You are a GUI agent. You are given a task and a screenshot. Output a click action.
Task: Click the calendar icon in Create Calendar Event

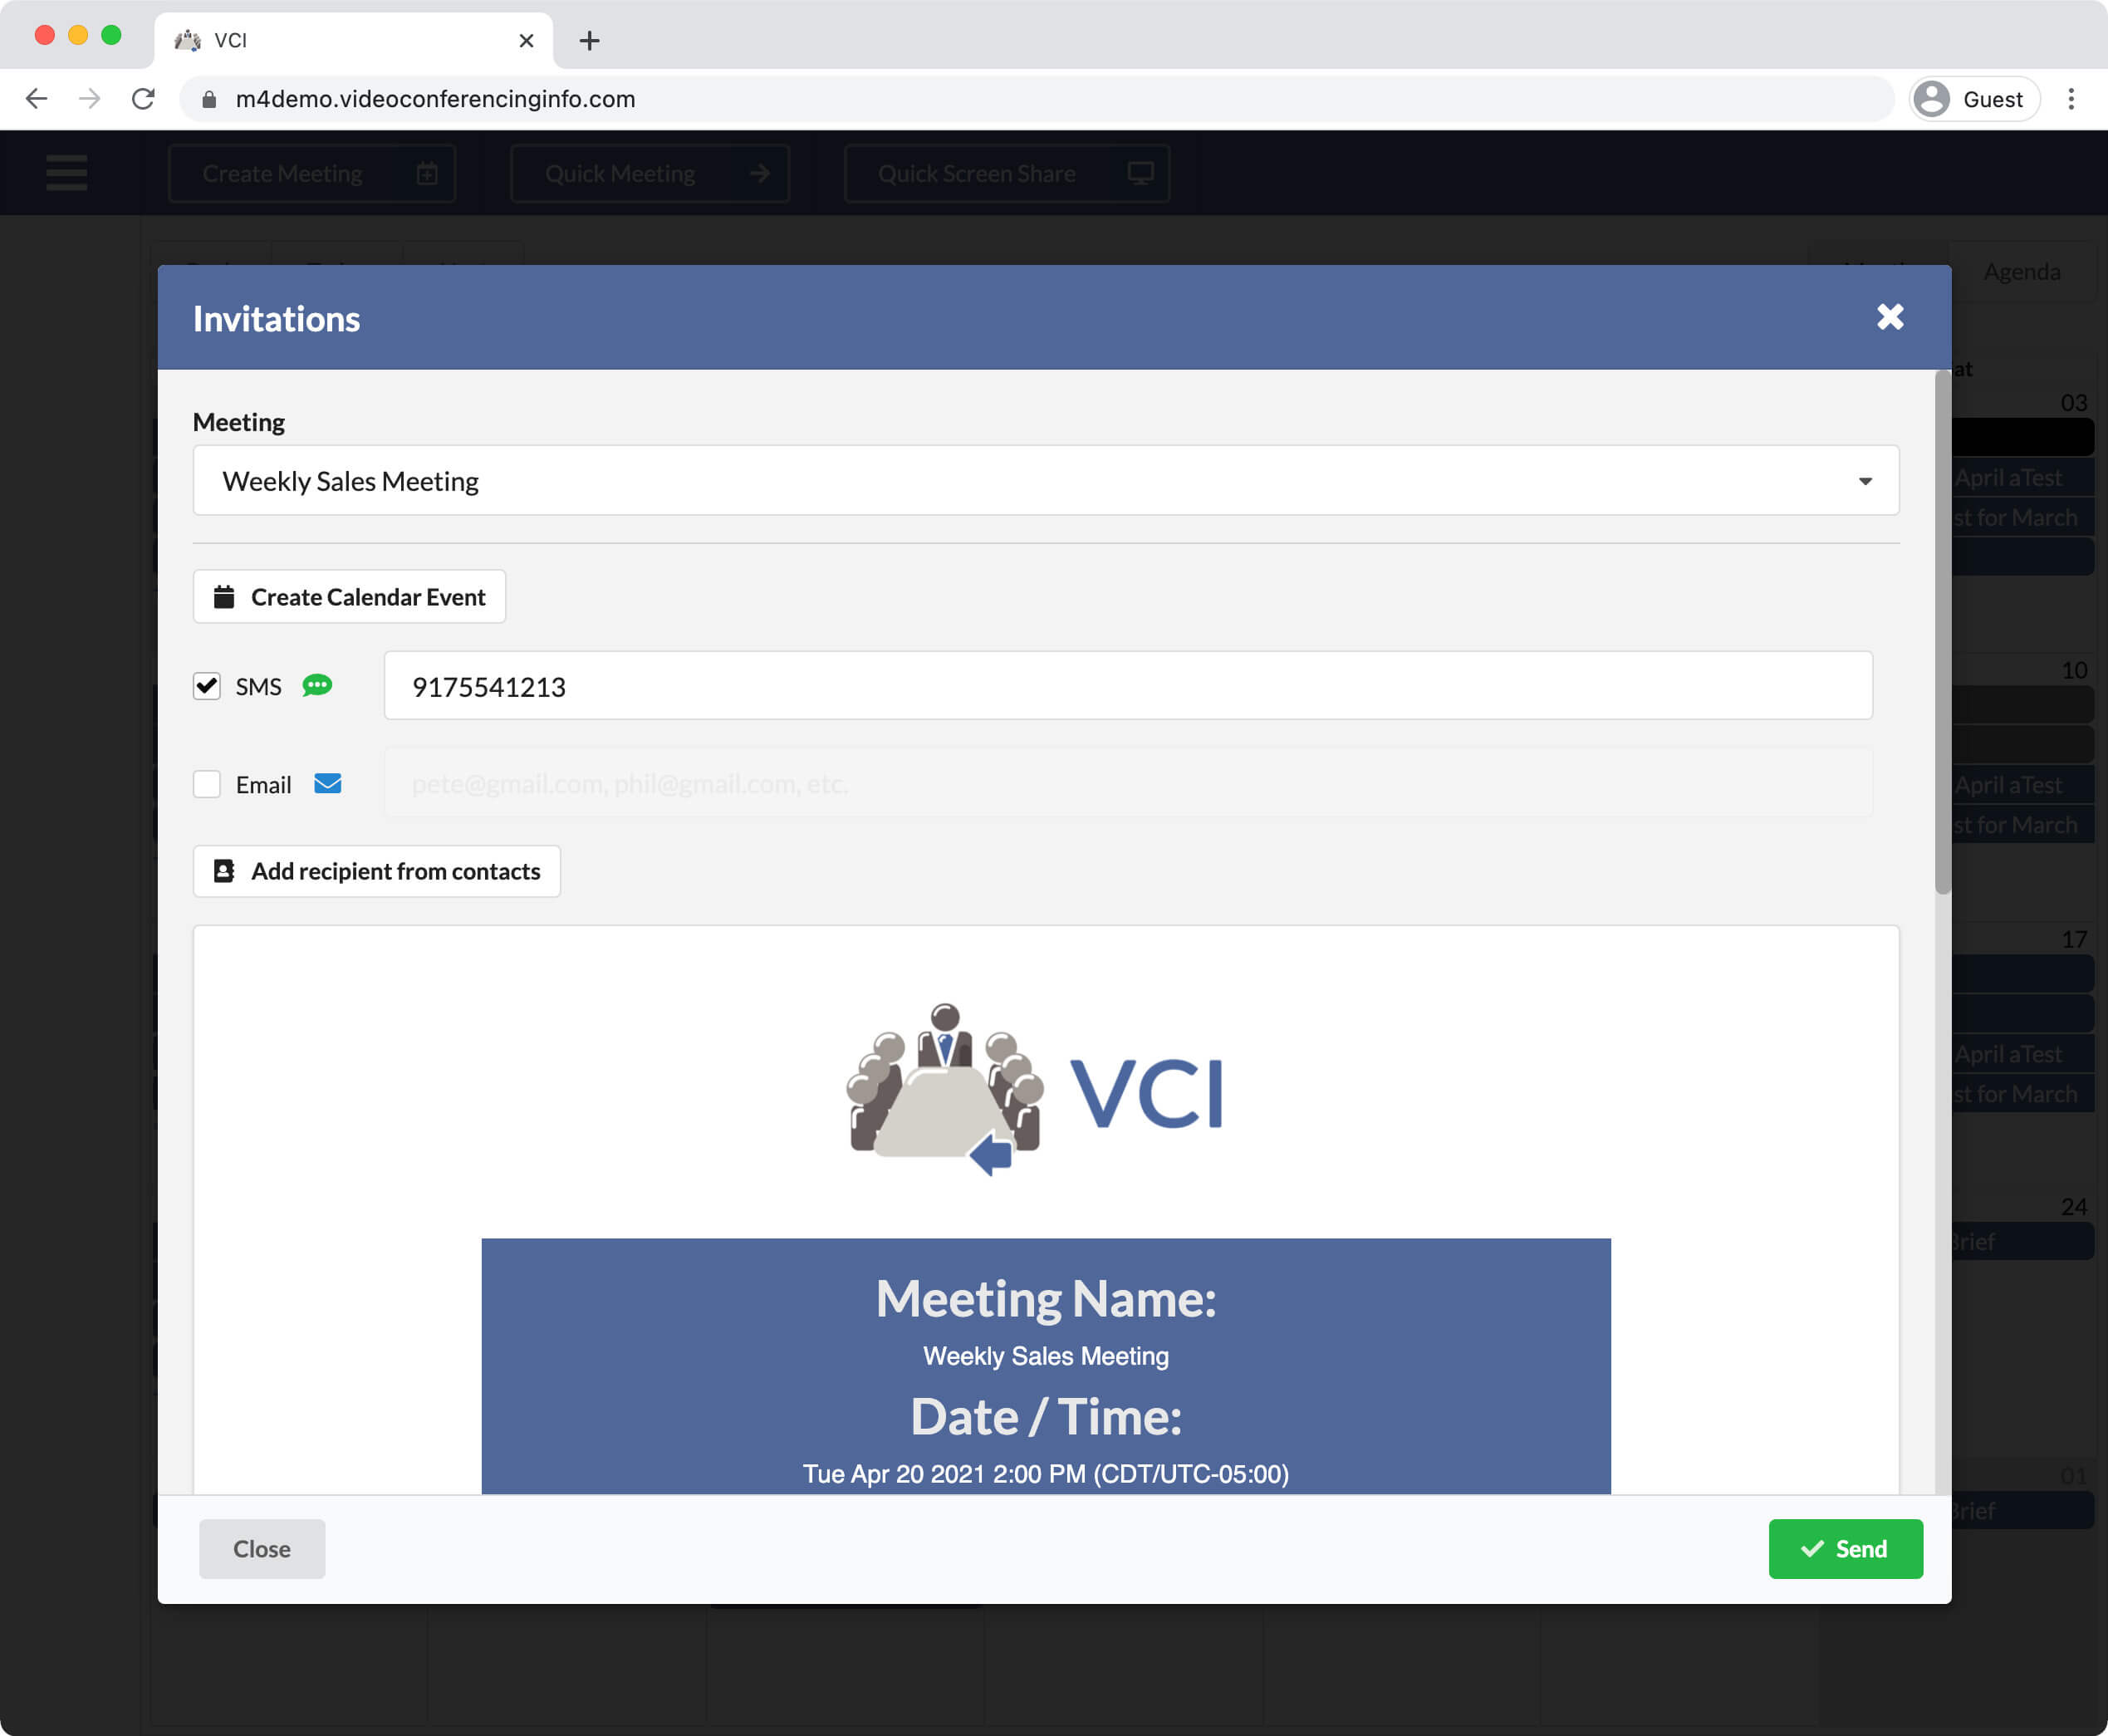click(x=224, y=597)
